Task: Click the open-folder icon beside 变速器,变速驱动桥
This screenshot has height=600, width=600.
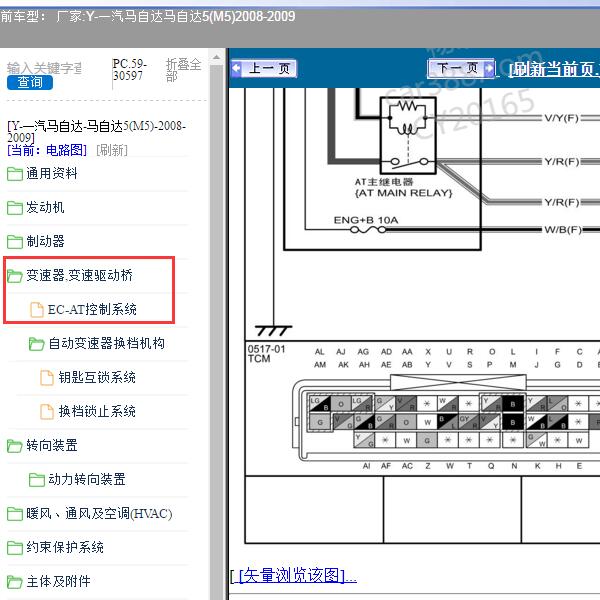Action: click(15, 276)
